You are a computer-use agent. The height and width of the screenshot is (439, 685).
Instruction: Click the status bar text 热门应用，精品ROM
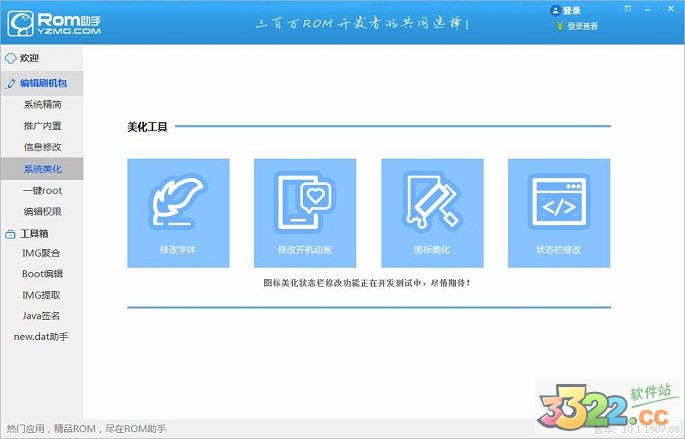coord(86,429)
